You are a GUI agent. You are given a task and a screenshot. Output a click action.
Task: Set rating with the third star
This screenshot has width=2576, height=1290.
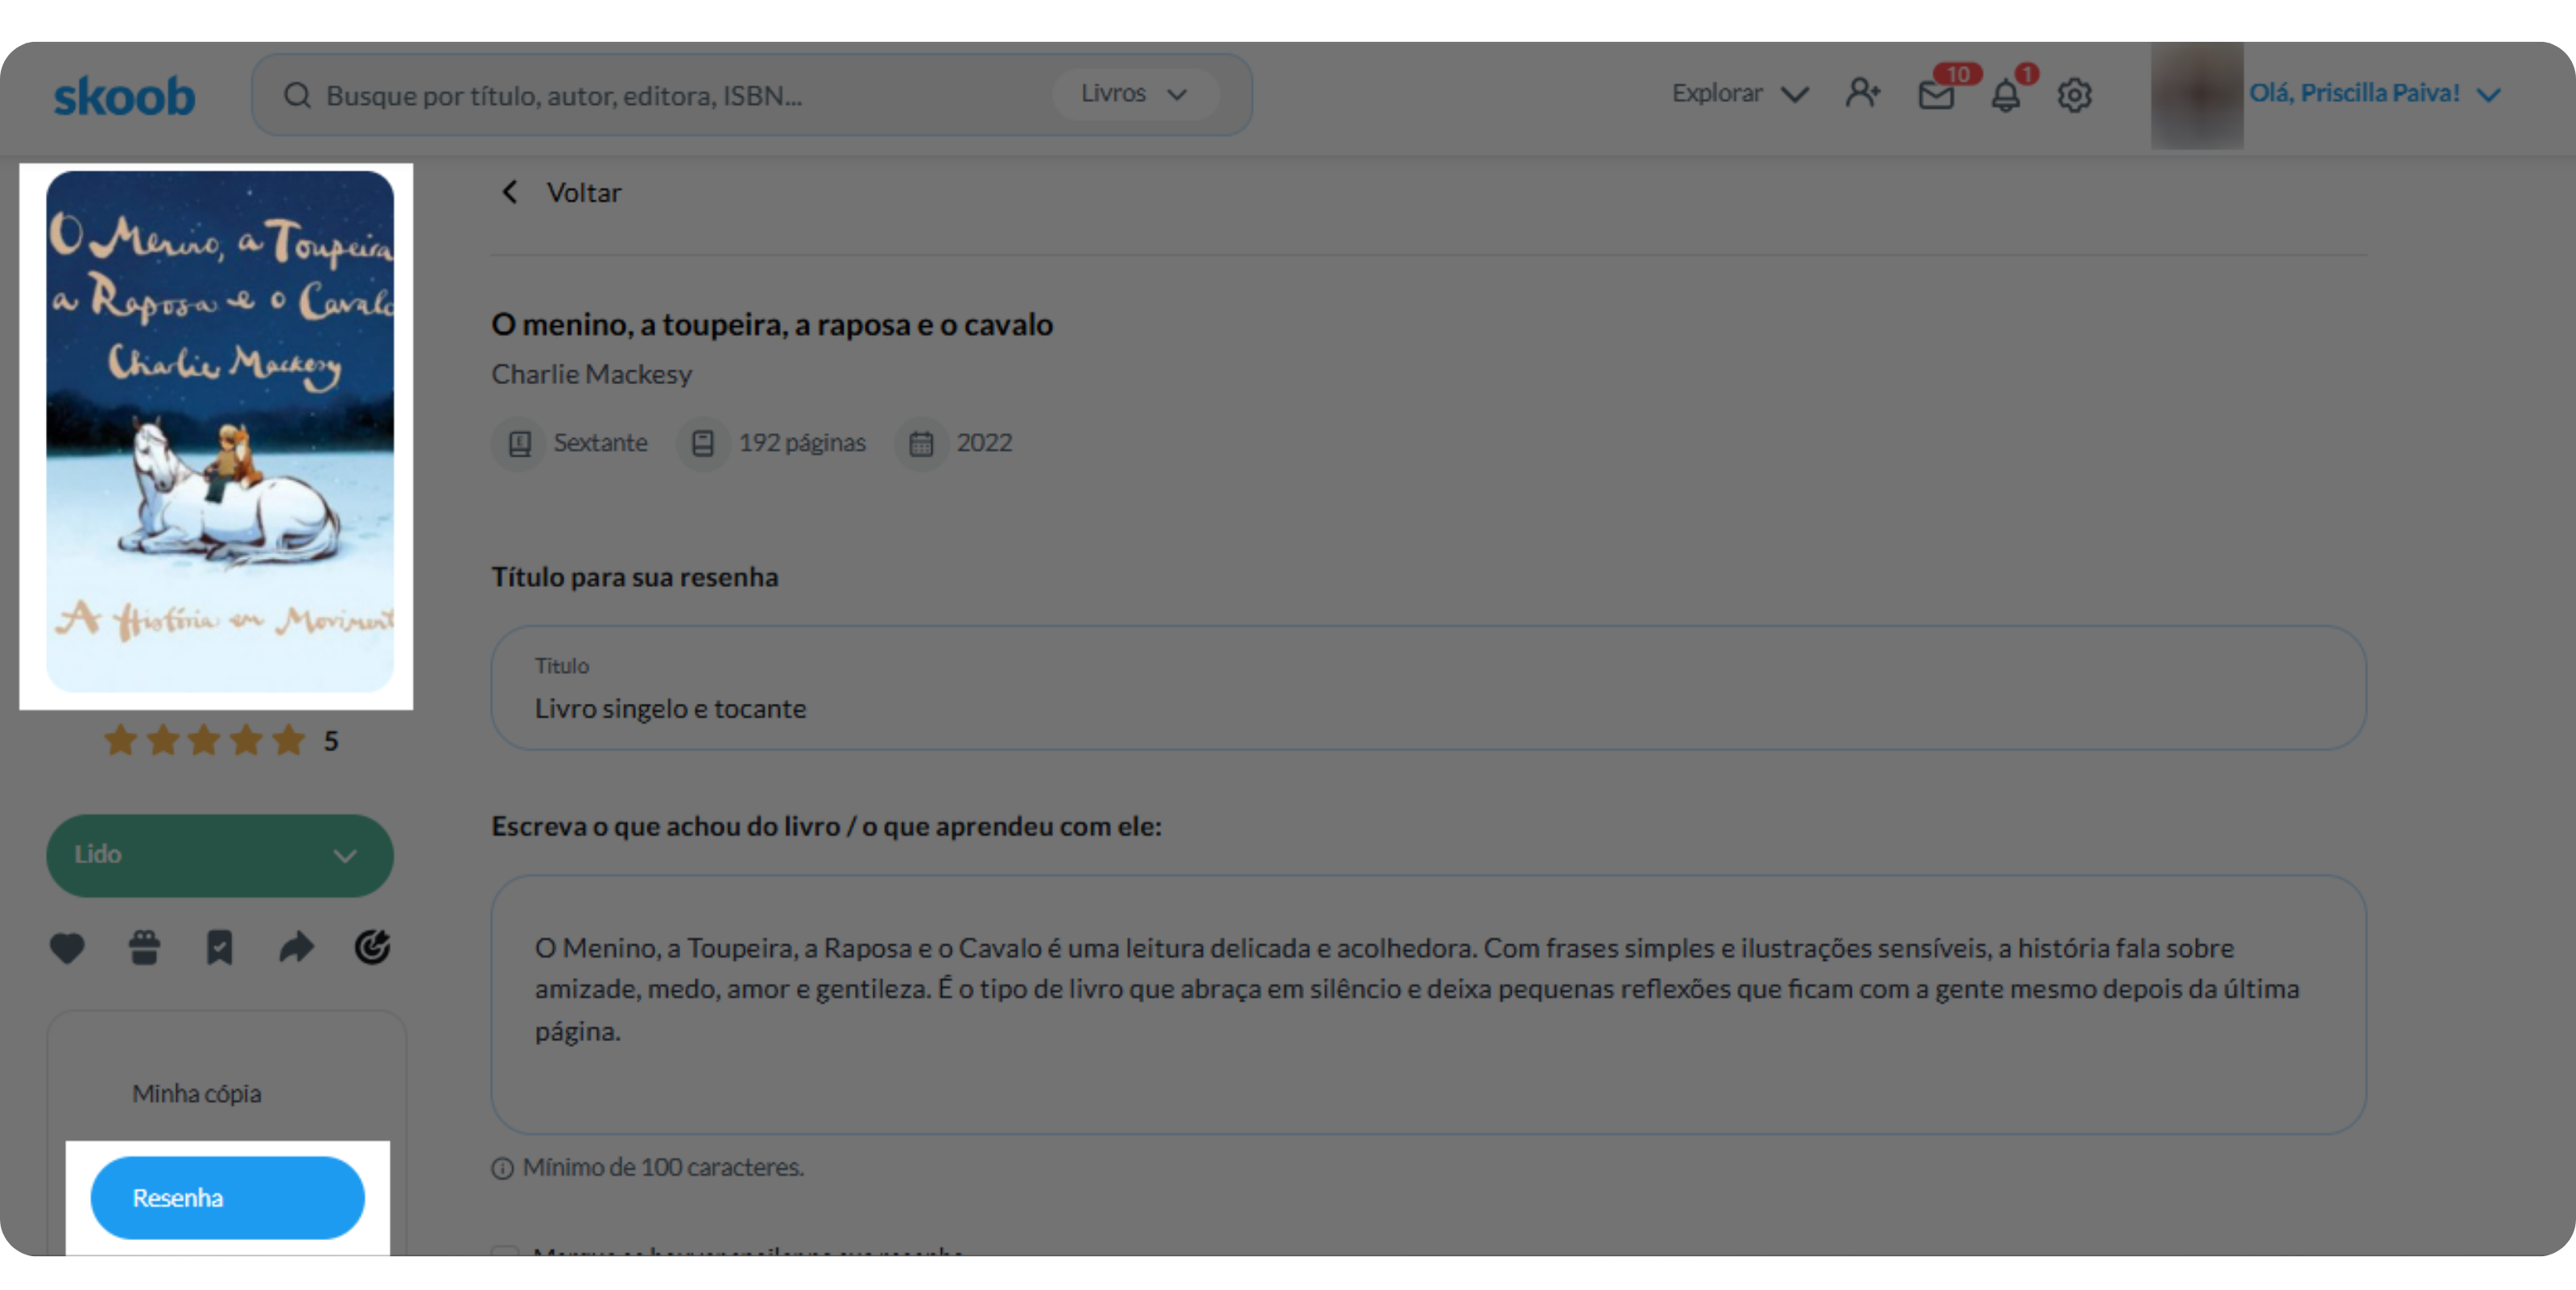[204, 740]
